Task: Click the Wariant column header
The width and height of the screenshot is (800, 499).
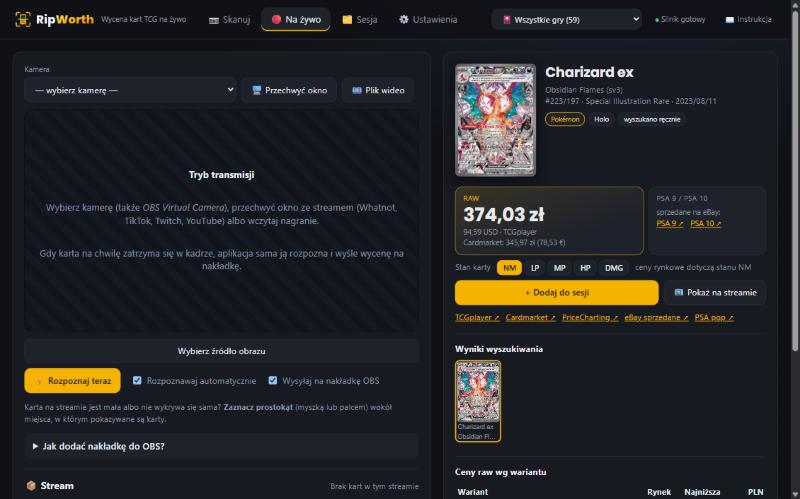Action: click(472, 492)
